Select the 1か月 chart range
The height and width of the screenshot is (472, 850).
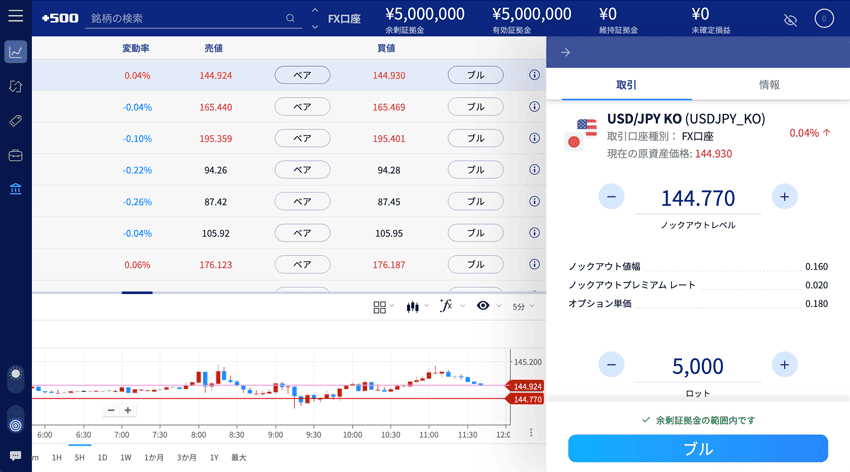[154, 457]
